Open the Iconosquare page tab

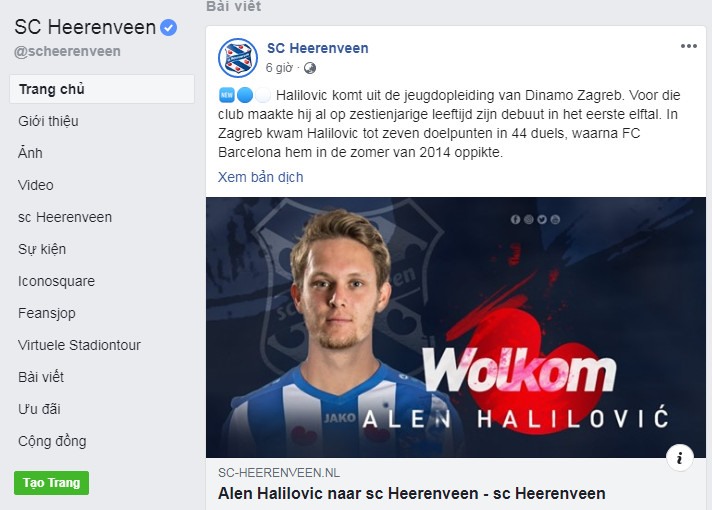pos(56,281)
